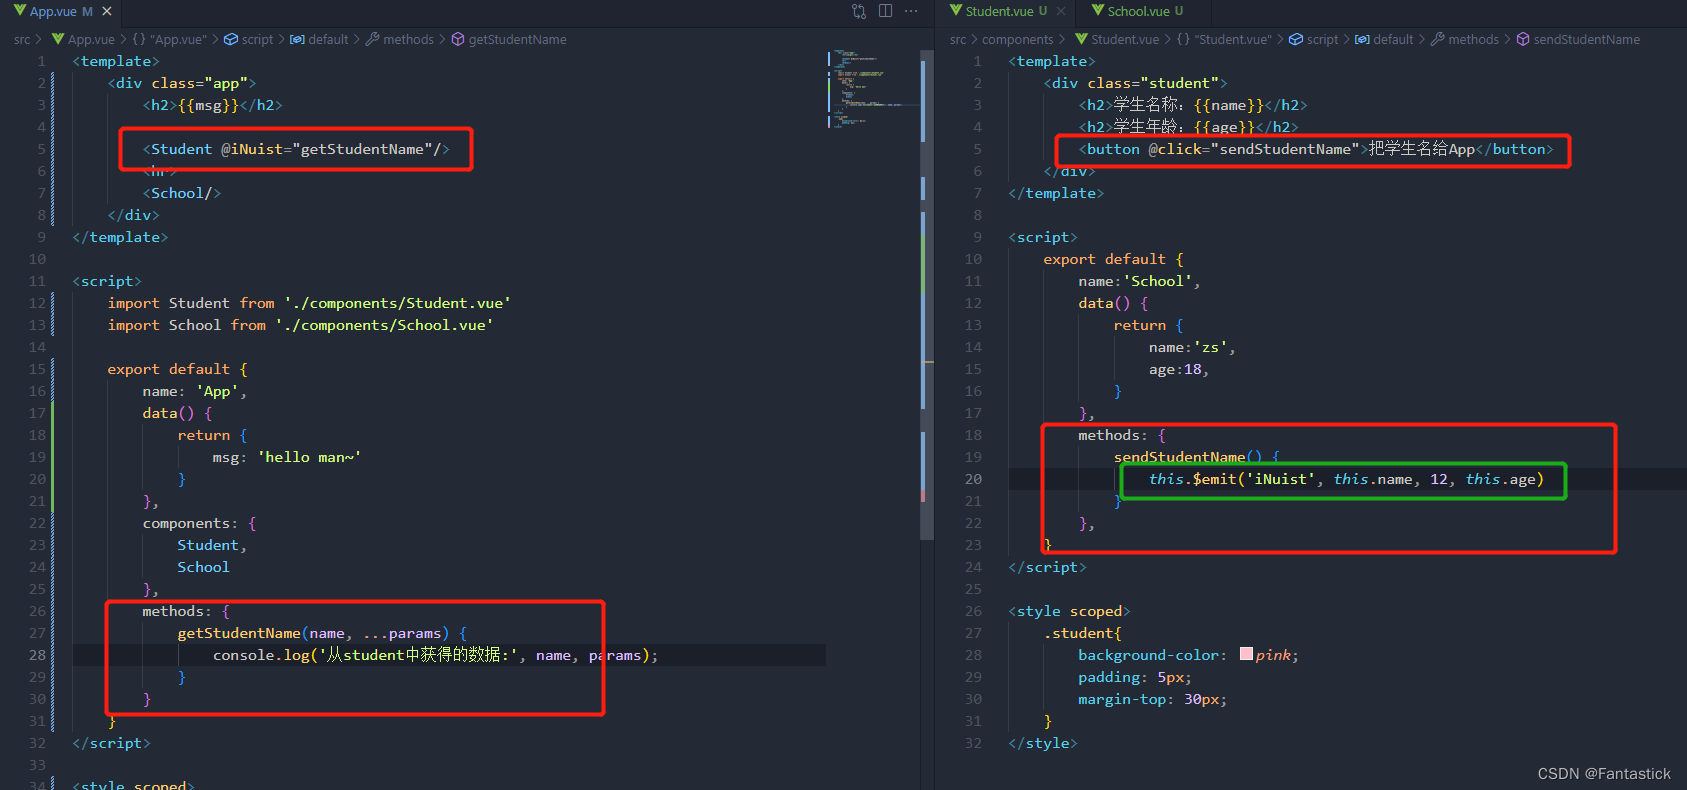This screenshot has height=790, width=1687.
Task: Open changes compare icon in left editor
Action: pyautogui.click(x=859, y=11)
